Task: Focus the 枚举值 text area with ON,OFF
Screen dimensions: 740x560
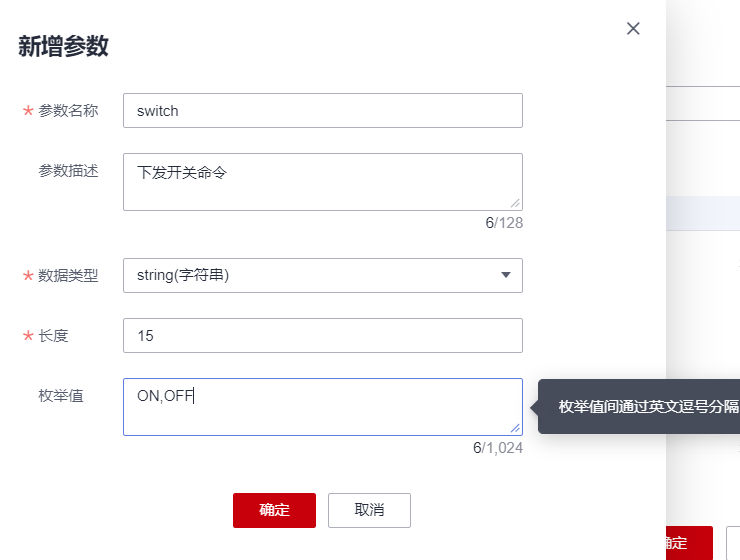Action: click(322, 406)
